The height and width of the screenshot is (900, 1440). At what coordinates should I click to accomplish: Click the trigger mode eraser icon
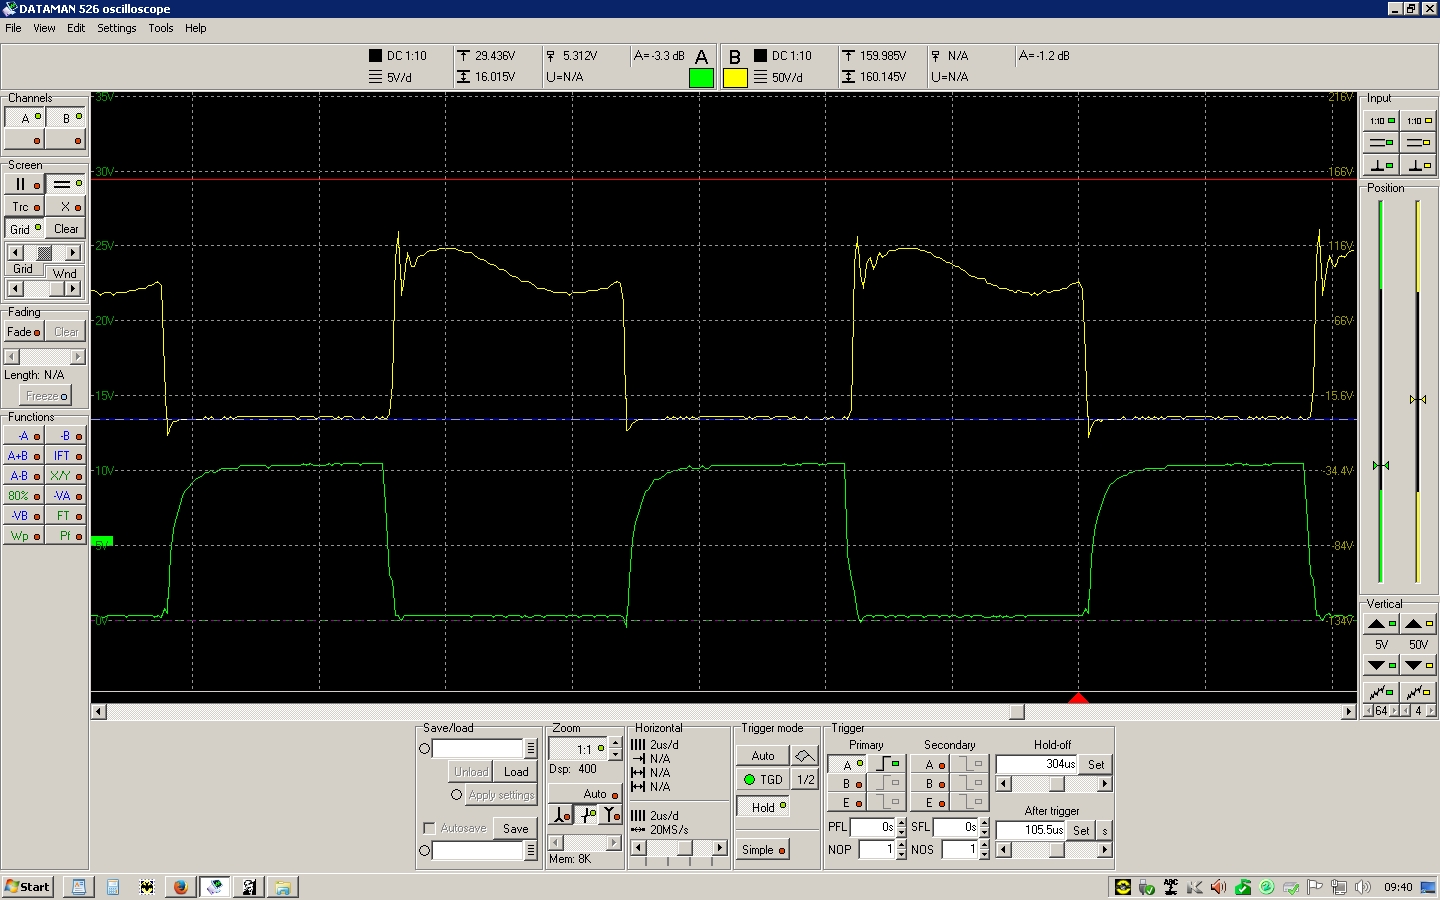804,756
